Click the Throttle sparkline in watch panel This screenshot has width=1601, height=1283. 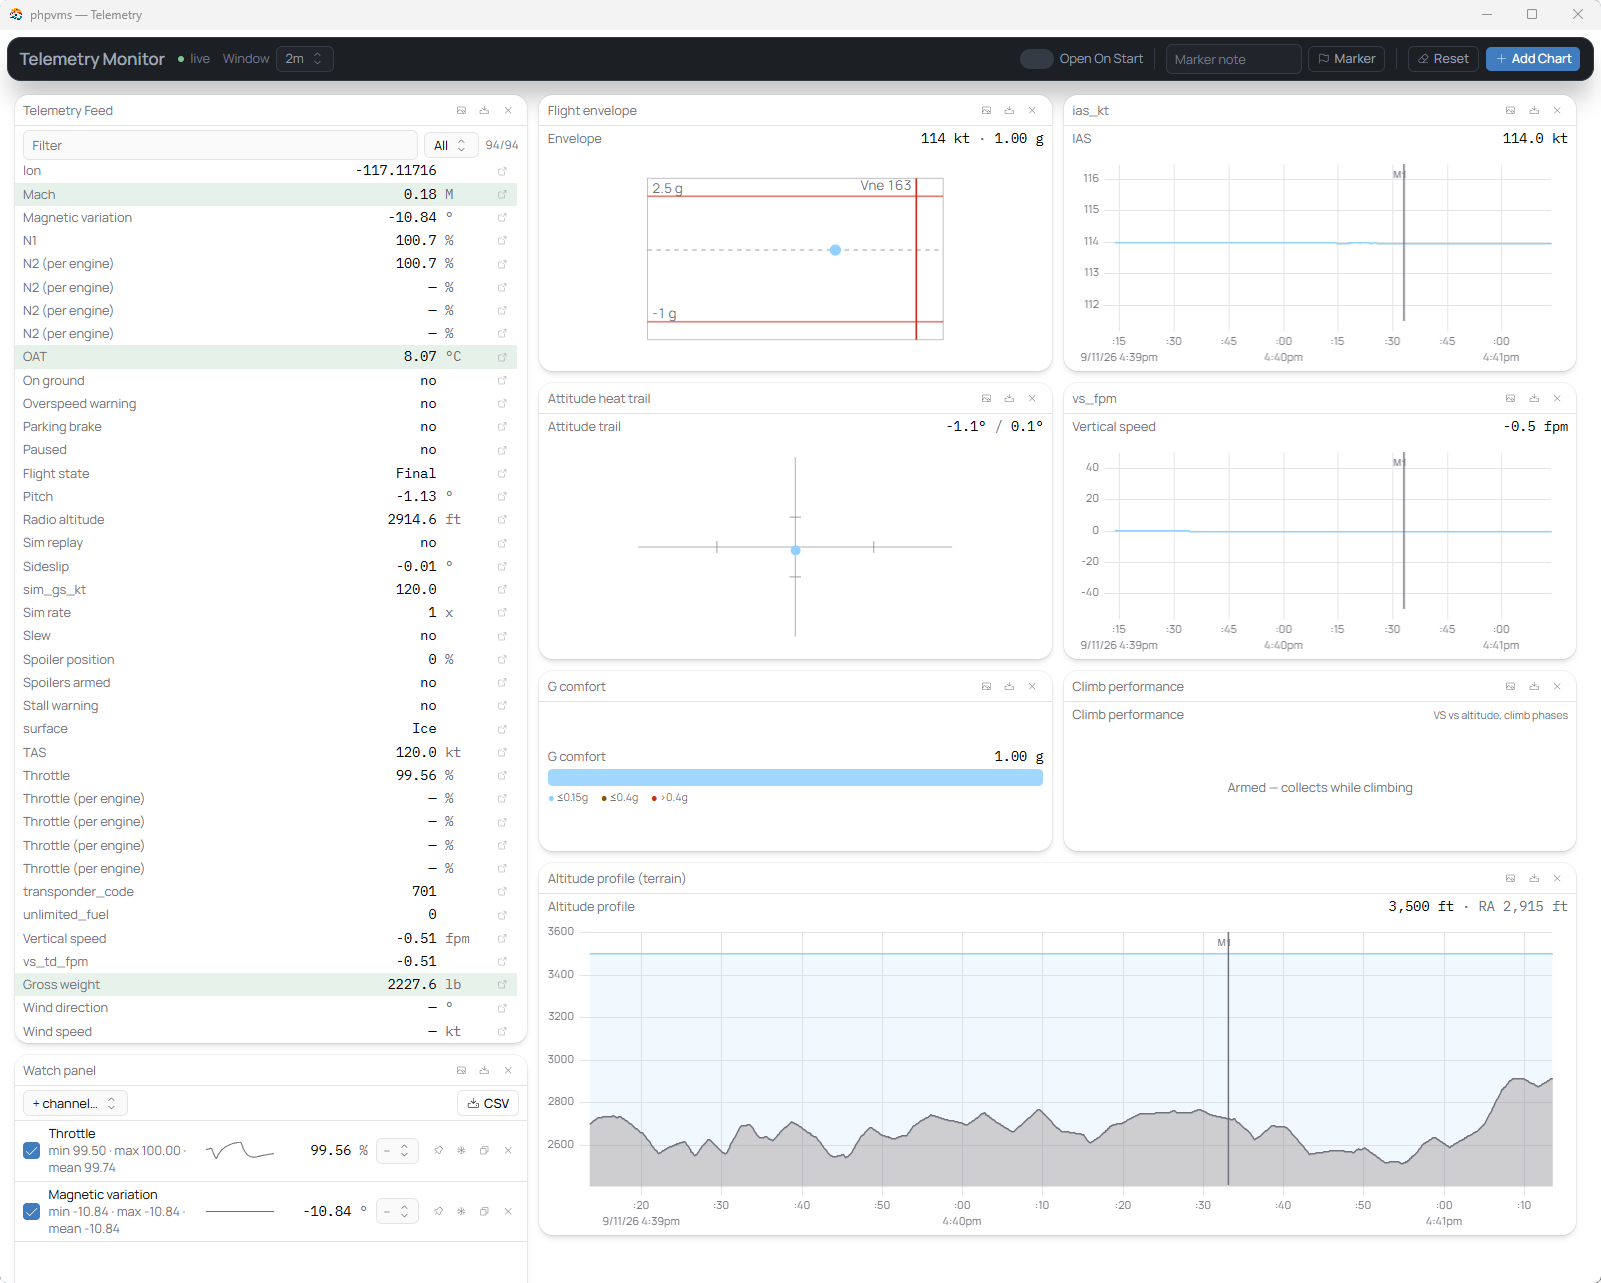pos(240,1151)
